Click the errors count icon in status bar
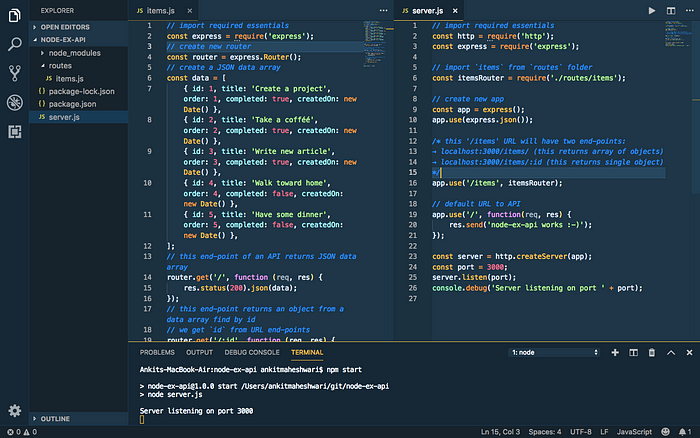This screenshot has width=700, height=438. 13,432
